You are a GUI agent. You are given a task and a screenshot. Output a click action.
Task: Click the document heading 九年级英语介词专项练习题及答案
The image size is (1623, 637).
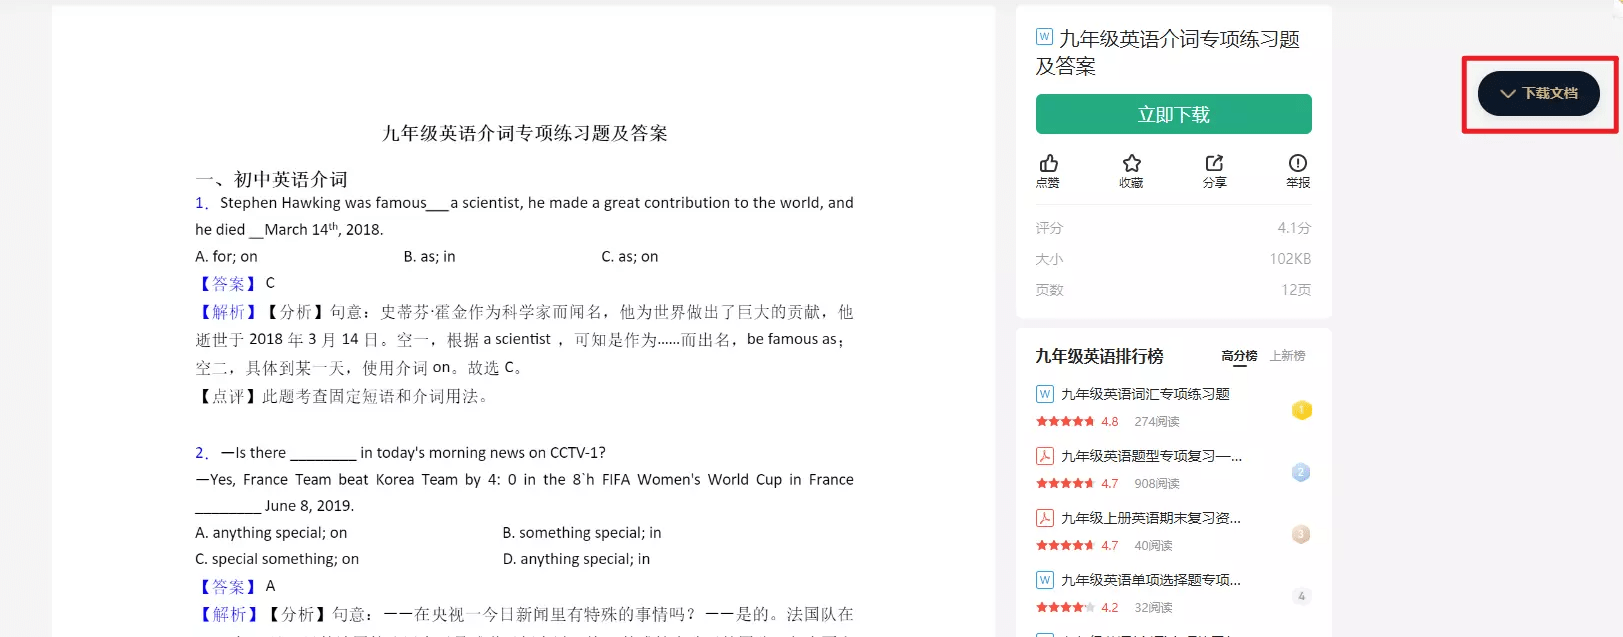coord(524,133)
